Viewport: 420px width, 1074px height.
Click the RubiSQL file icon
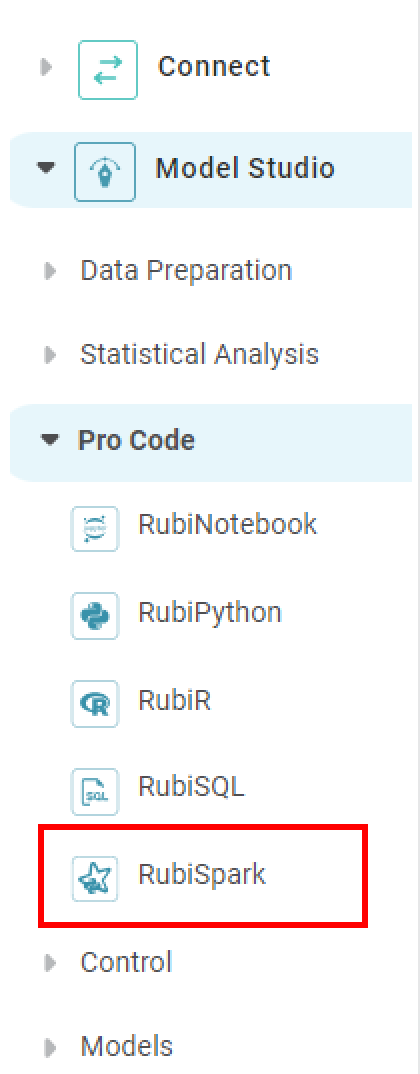95,791
